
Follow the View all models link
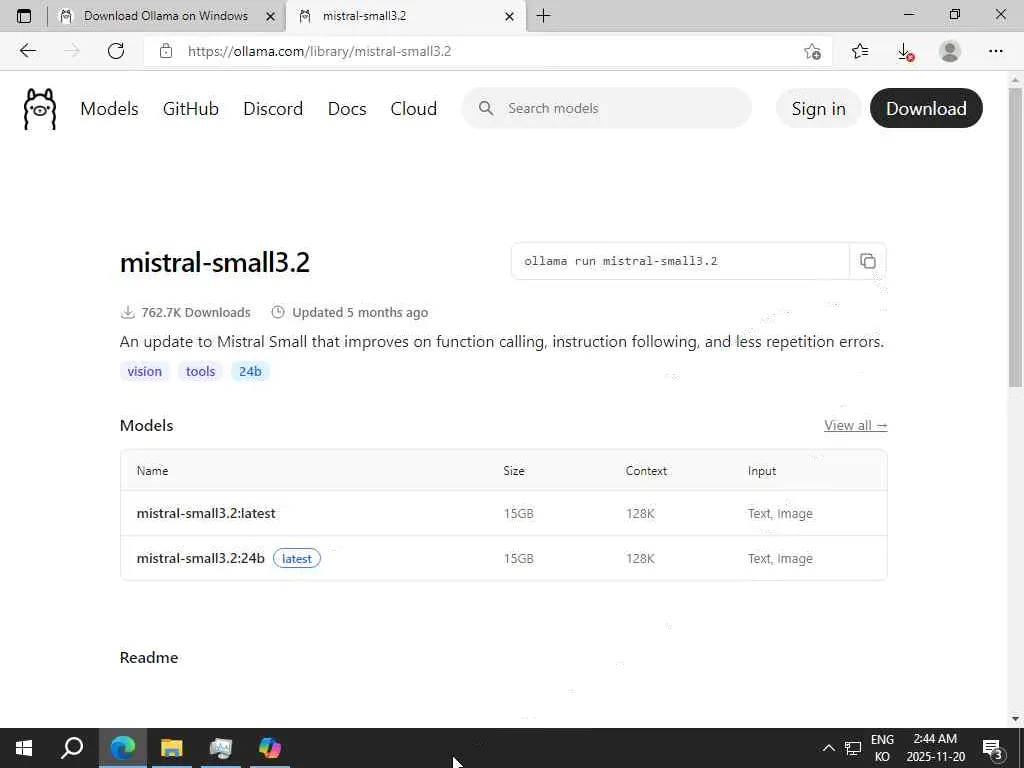[x=856, y=425]
